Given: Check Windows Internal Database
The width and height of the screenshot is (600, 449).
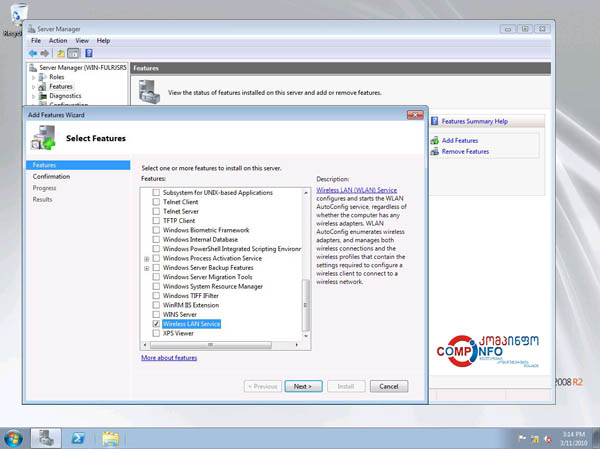Looking at the screenshot, I should coord(156,239).
